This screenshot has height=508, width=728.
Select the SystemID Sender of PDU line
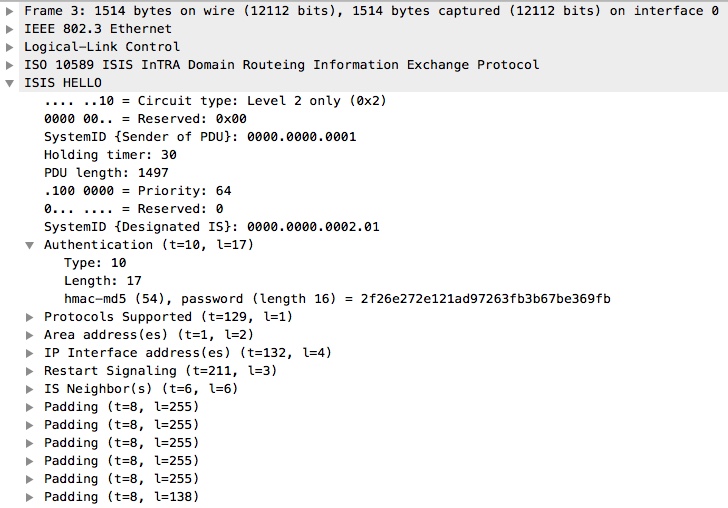coord(200,136)
